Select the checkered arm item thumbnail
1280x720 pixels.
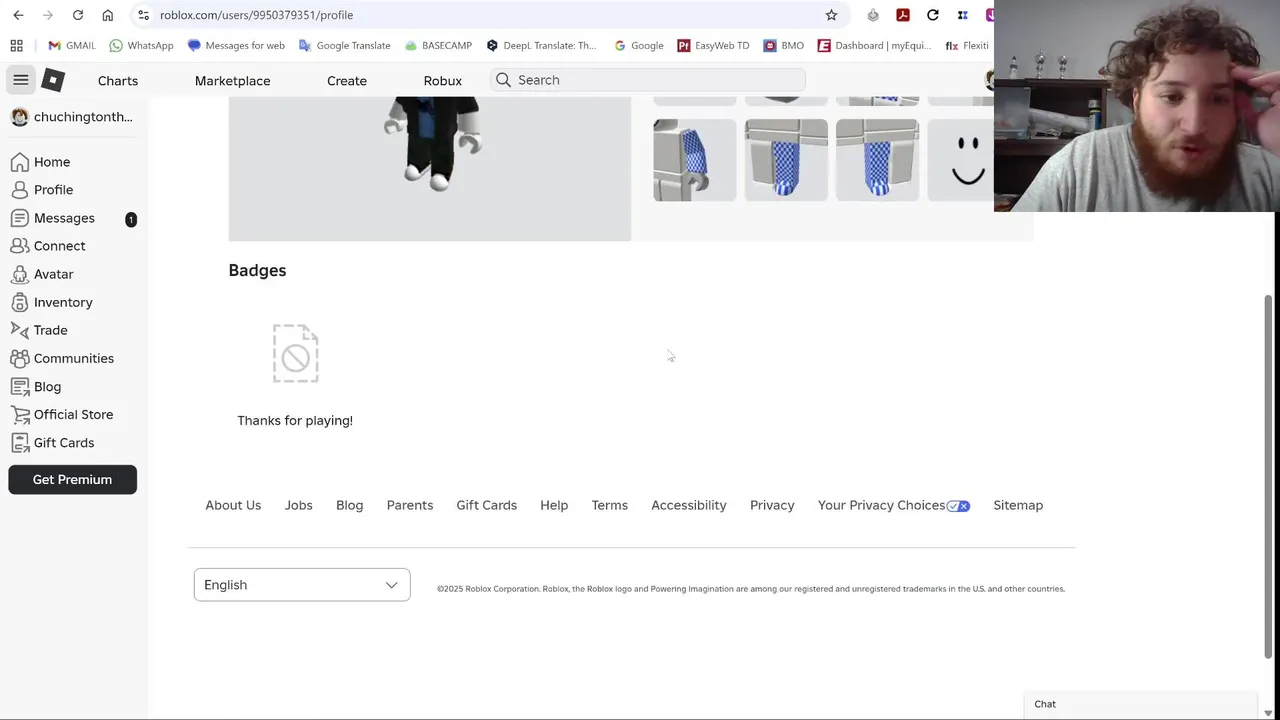click(695, 160)
